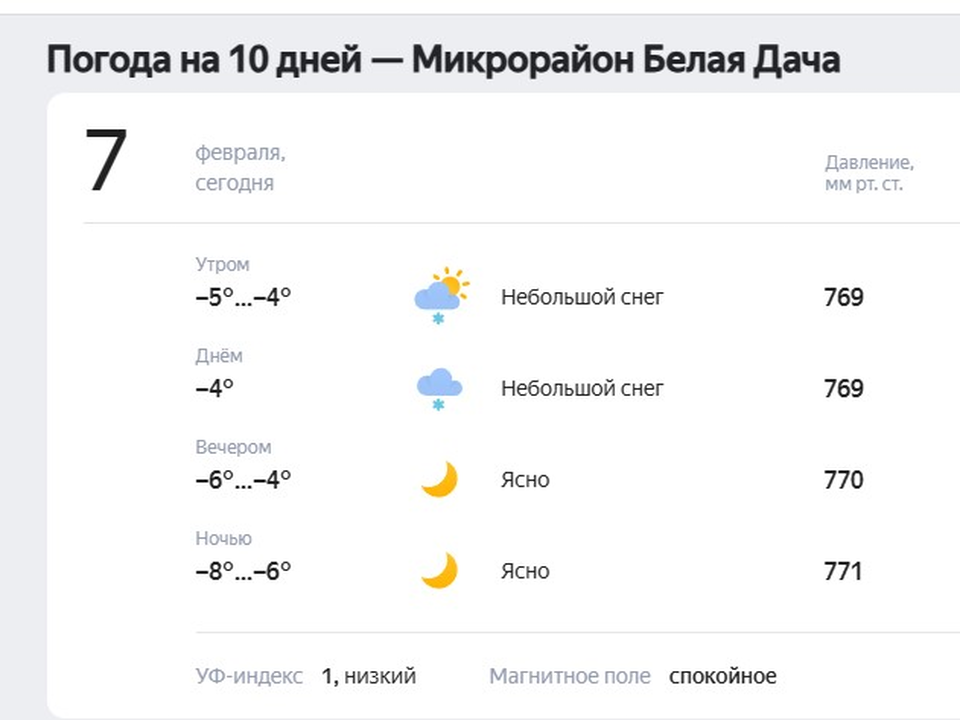Select the large date number 7
Viewport: 960px width, 720px height.
(x=106, y=160)
